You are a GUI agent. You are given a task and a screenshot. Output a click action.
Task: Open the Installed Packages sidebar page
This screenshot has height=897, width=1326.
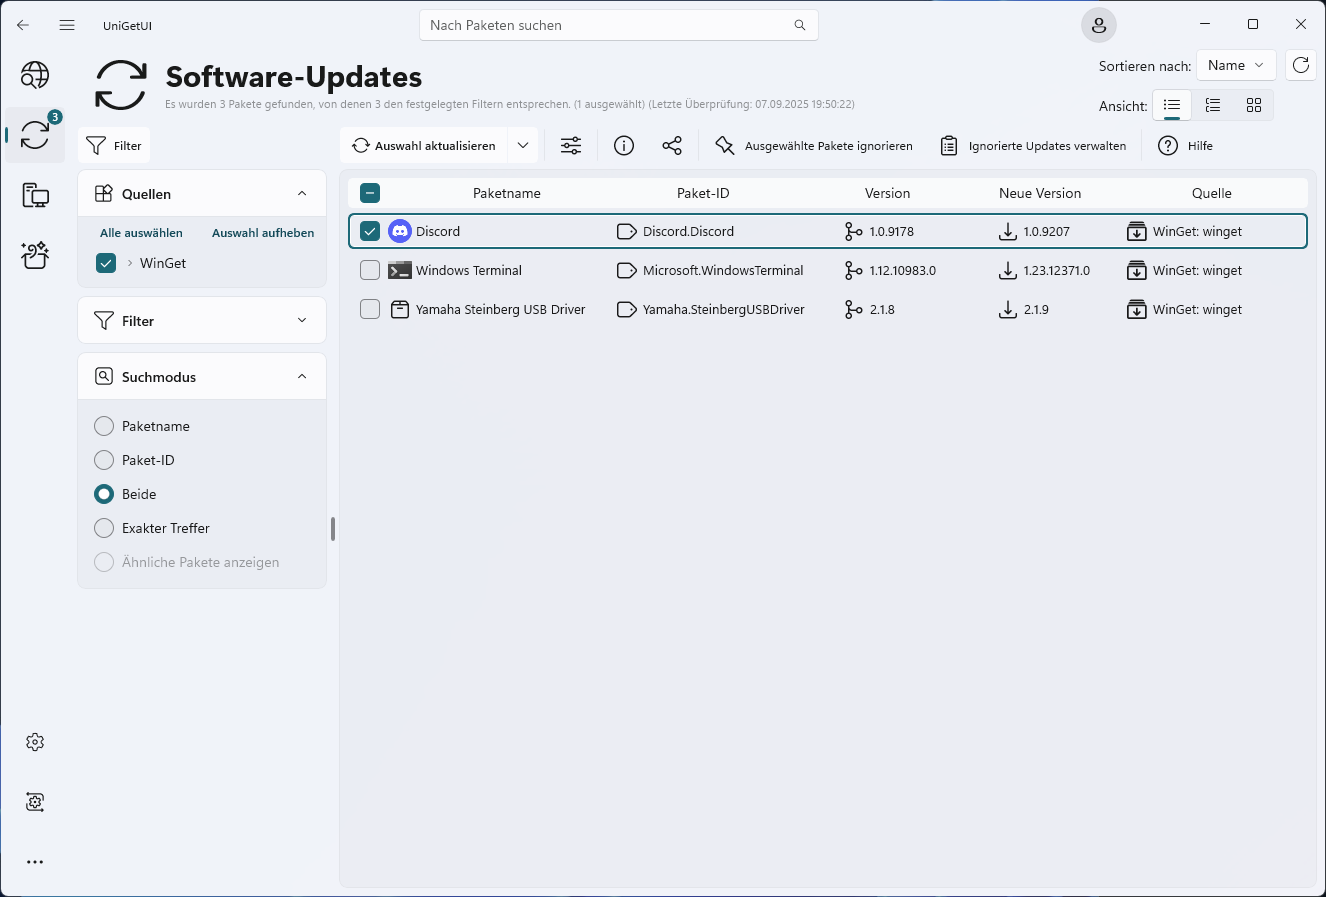pos(35,195)
